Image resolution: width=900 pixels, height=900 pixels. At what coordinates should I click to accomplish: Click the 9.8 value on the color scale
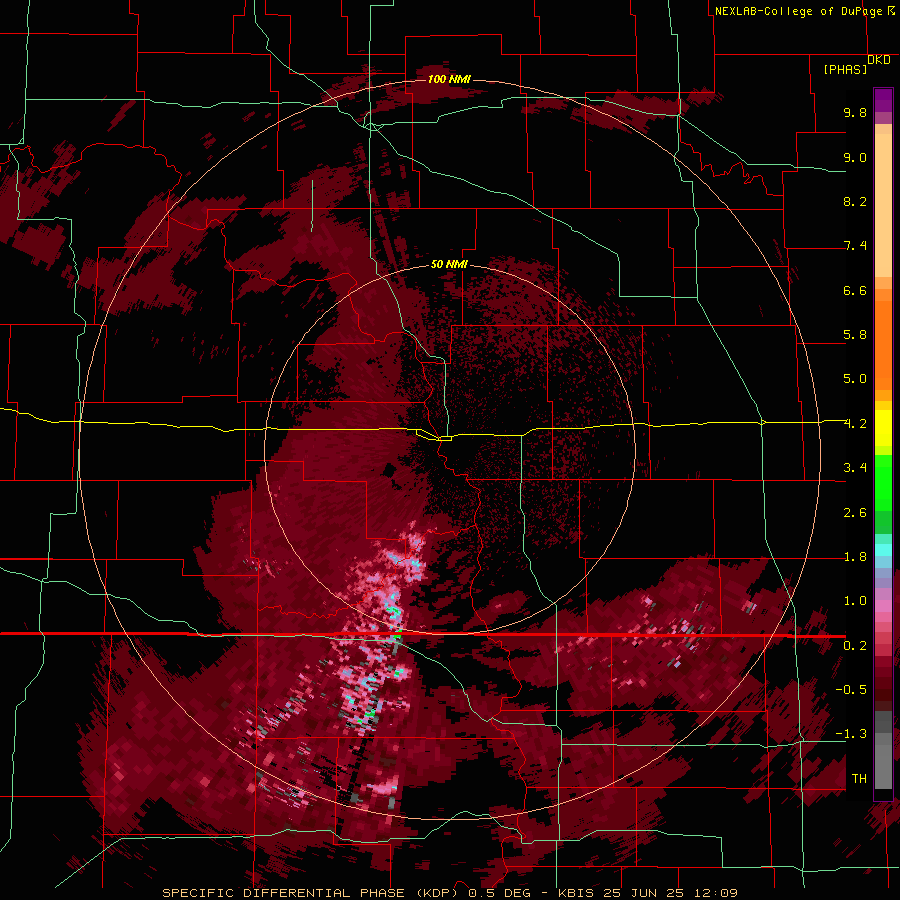[855, 112]
